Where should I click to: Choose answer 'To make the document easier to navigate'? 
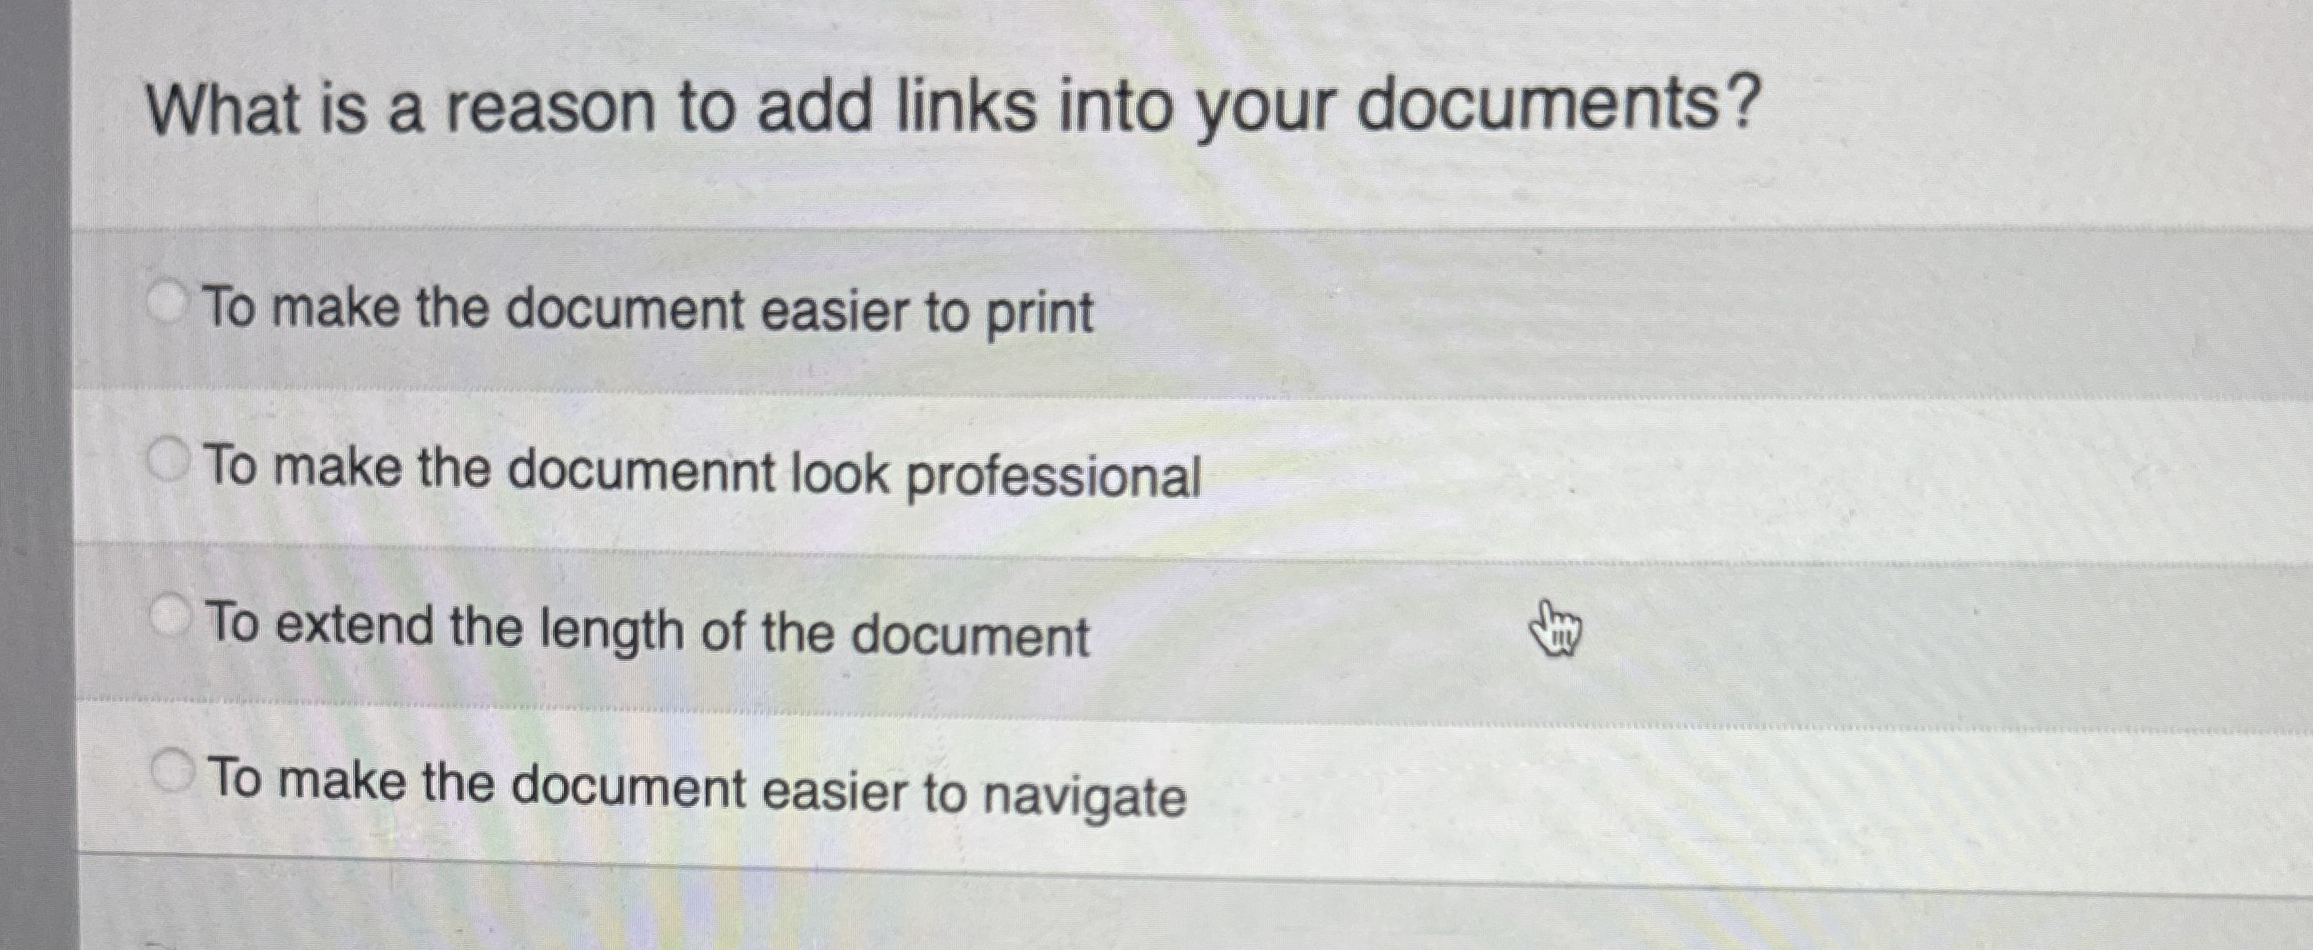coord(694,788)
